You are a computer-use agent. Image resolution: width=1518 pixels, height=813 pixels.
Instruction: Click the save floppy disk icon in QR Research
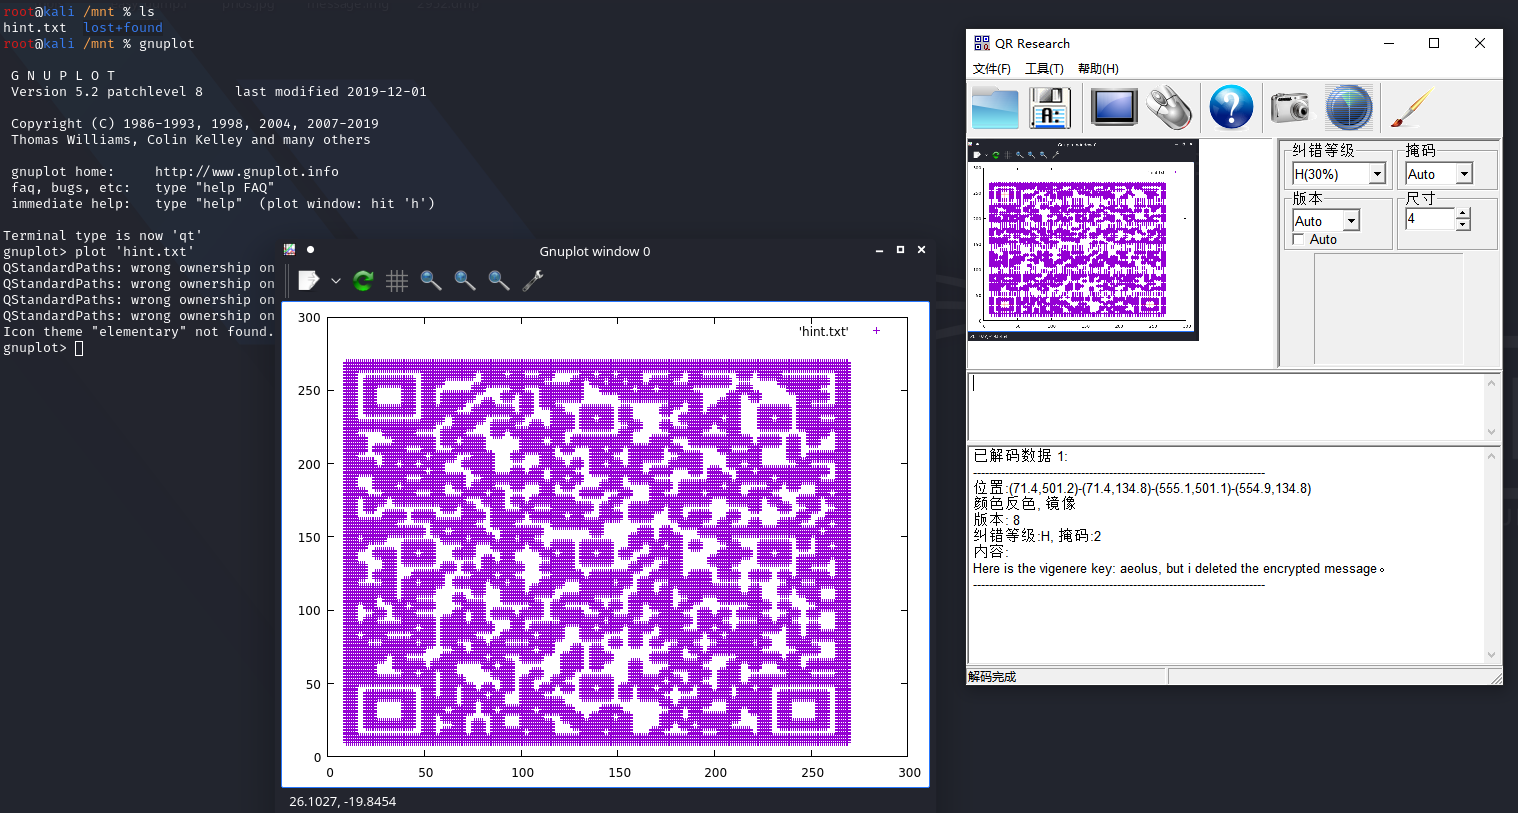[x=1050, y=108]
